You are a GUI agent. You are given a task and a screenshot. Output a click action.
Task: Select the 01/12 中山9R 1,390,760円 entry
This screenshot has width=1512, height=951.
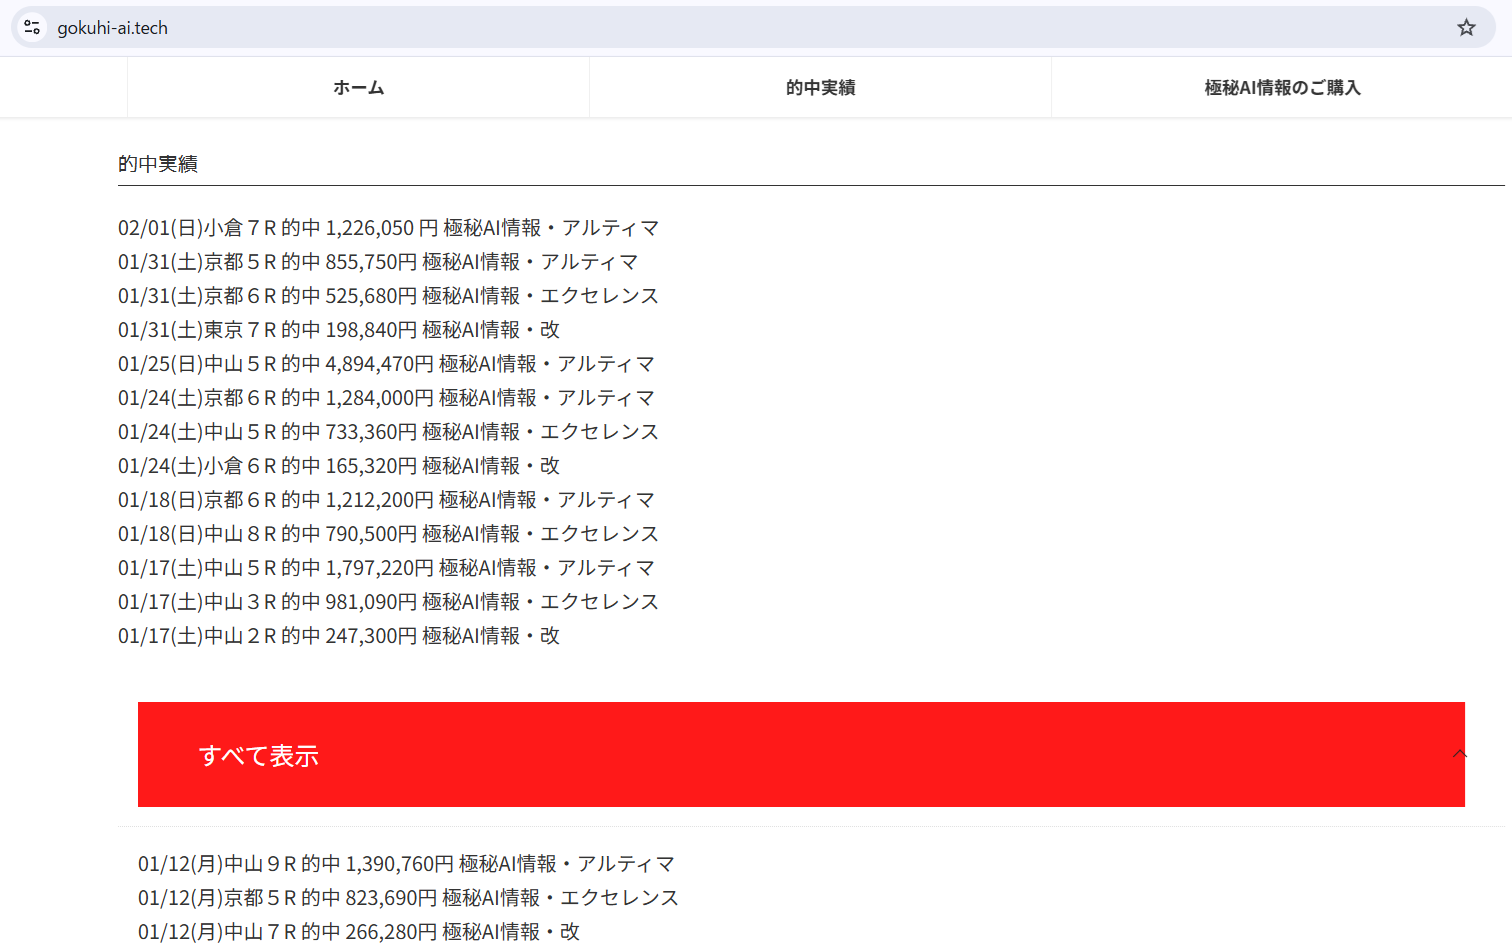pyautogui.click(x=406, y=864)
